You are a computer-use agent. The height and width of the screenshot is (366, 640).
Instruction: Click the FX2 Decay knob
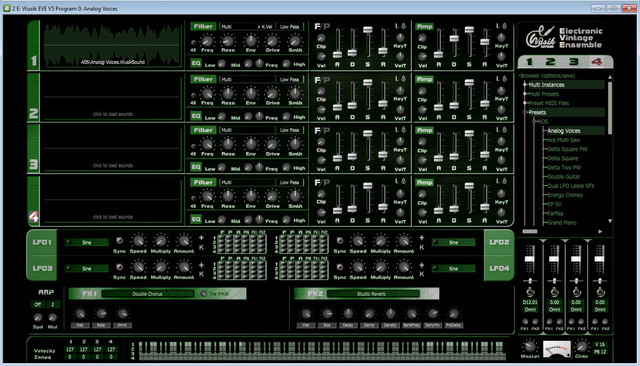tap(348, 313)
